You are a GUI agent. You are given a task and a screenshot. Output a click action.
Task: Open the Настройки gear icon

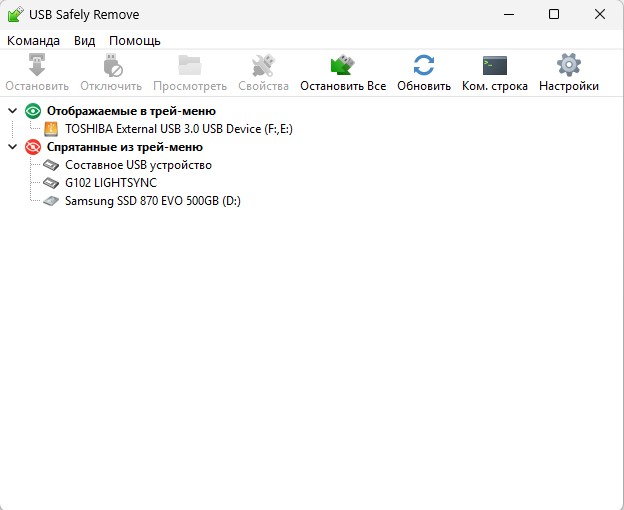(569, 65)
